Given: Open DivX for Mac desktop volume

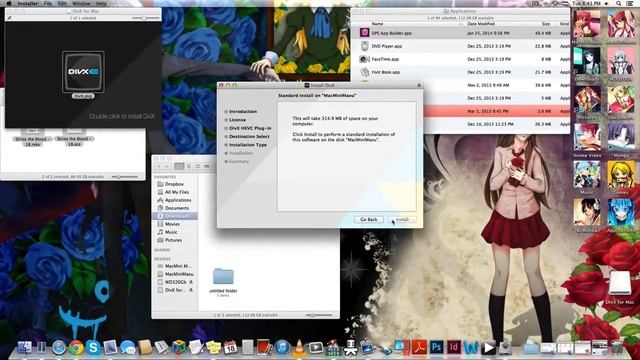Looking at the screenshot, I should coord(620,283).
